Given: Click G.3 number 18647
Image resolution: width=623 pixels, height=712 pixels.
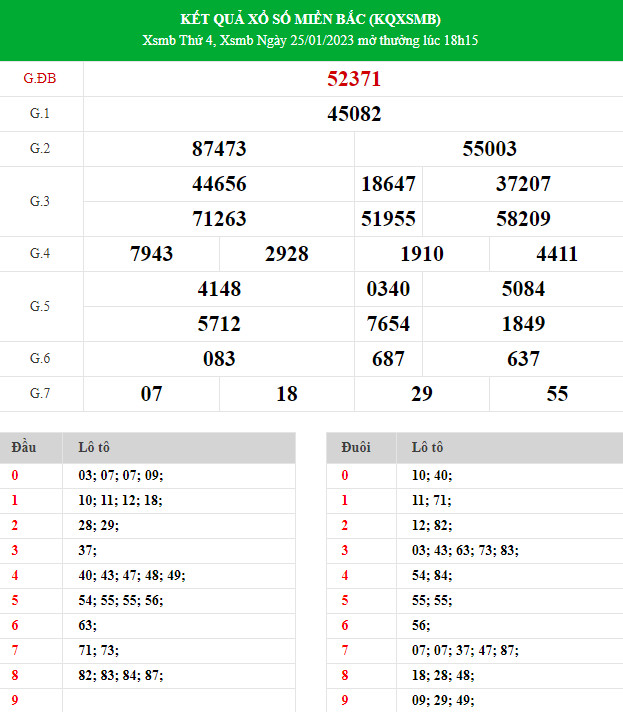Looking at the screenshot, I should [388, 184].
